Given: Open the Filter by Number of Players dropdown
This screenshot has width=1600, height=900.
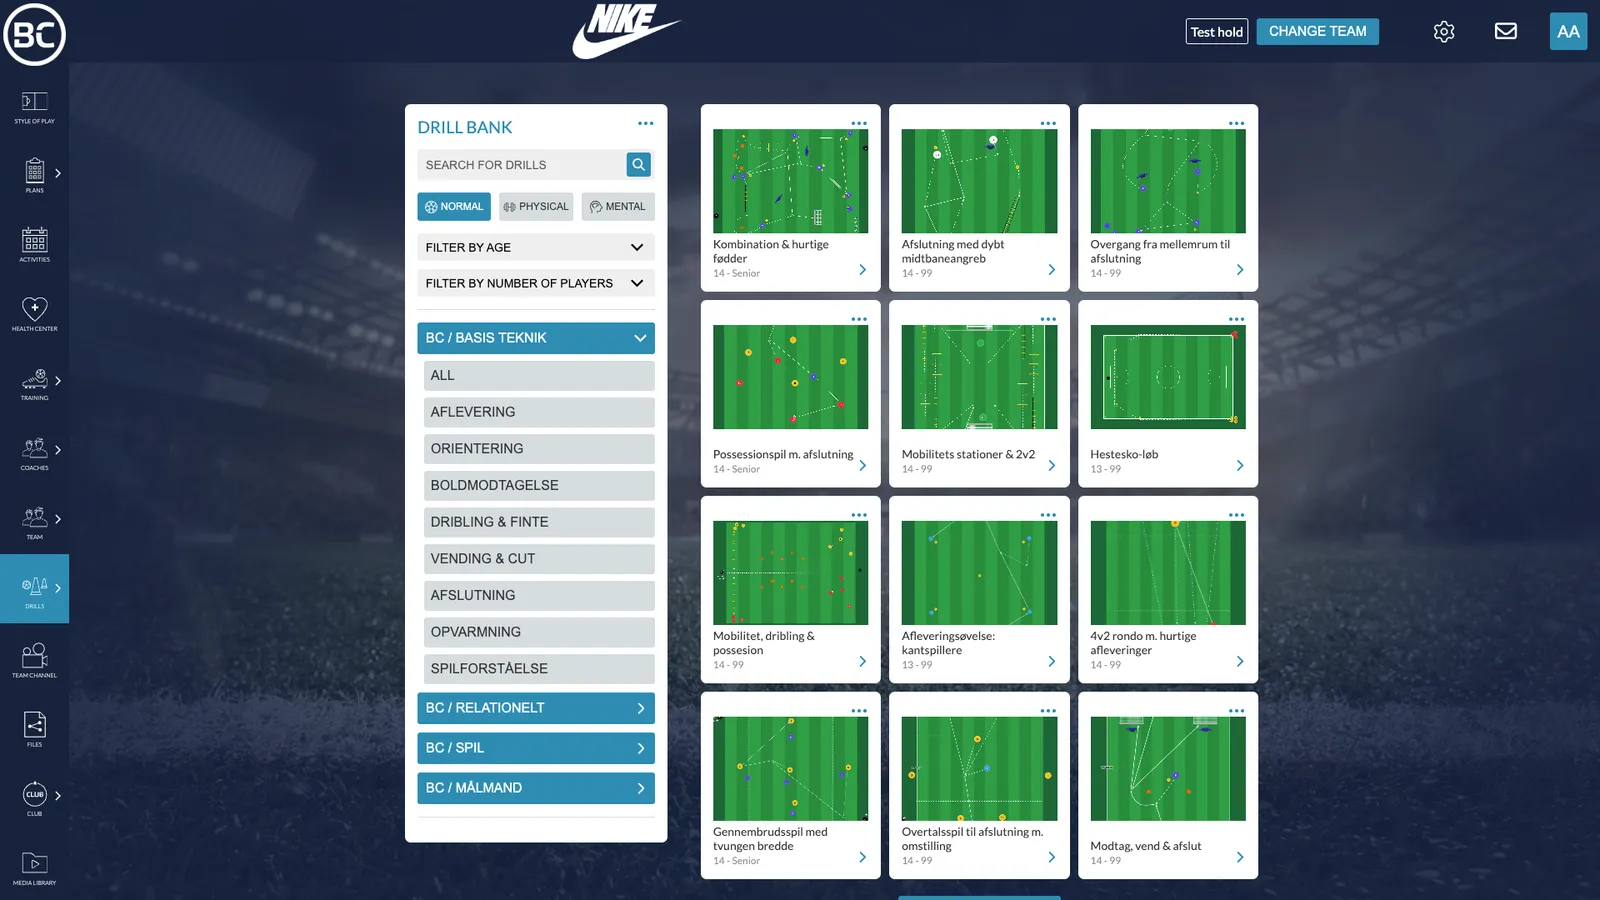Looking at the screenshot, I should click(x=536, y=284).
